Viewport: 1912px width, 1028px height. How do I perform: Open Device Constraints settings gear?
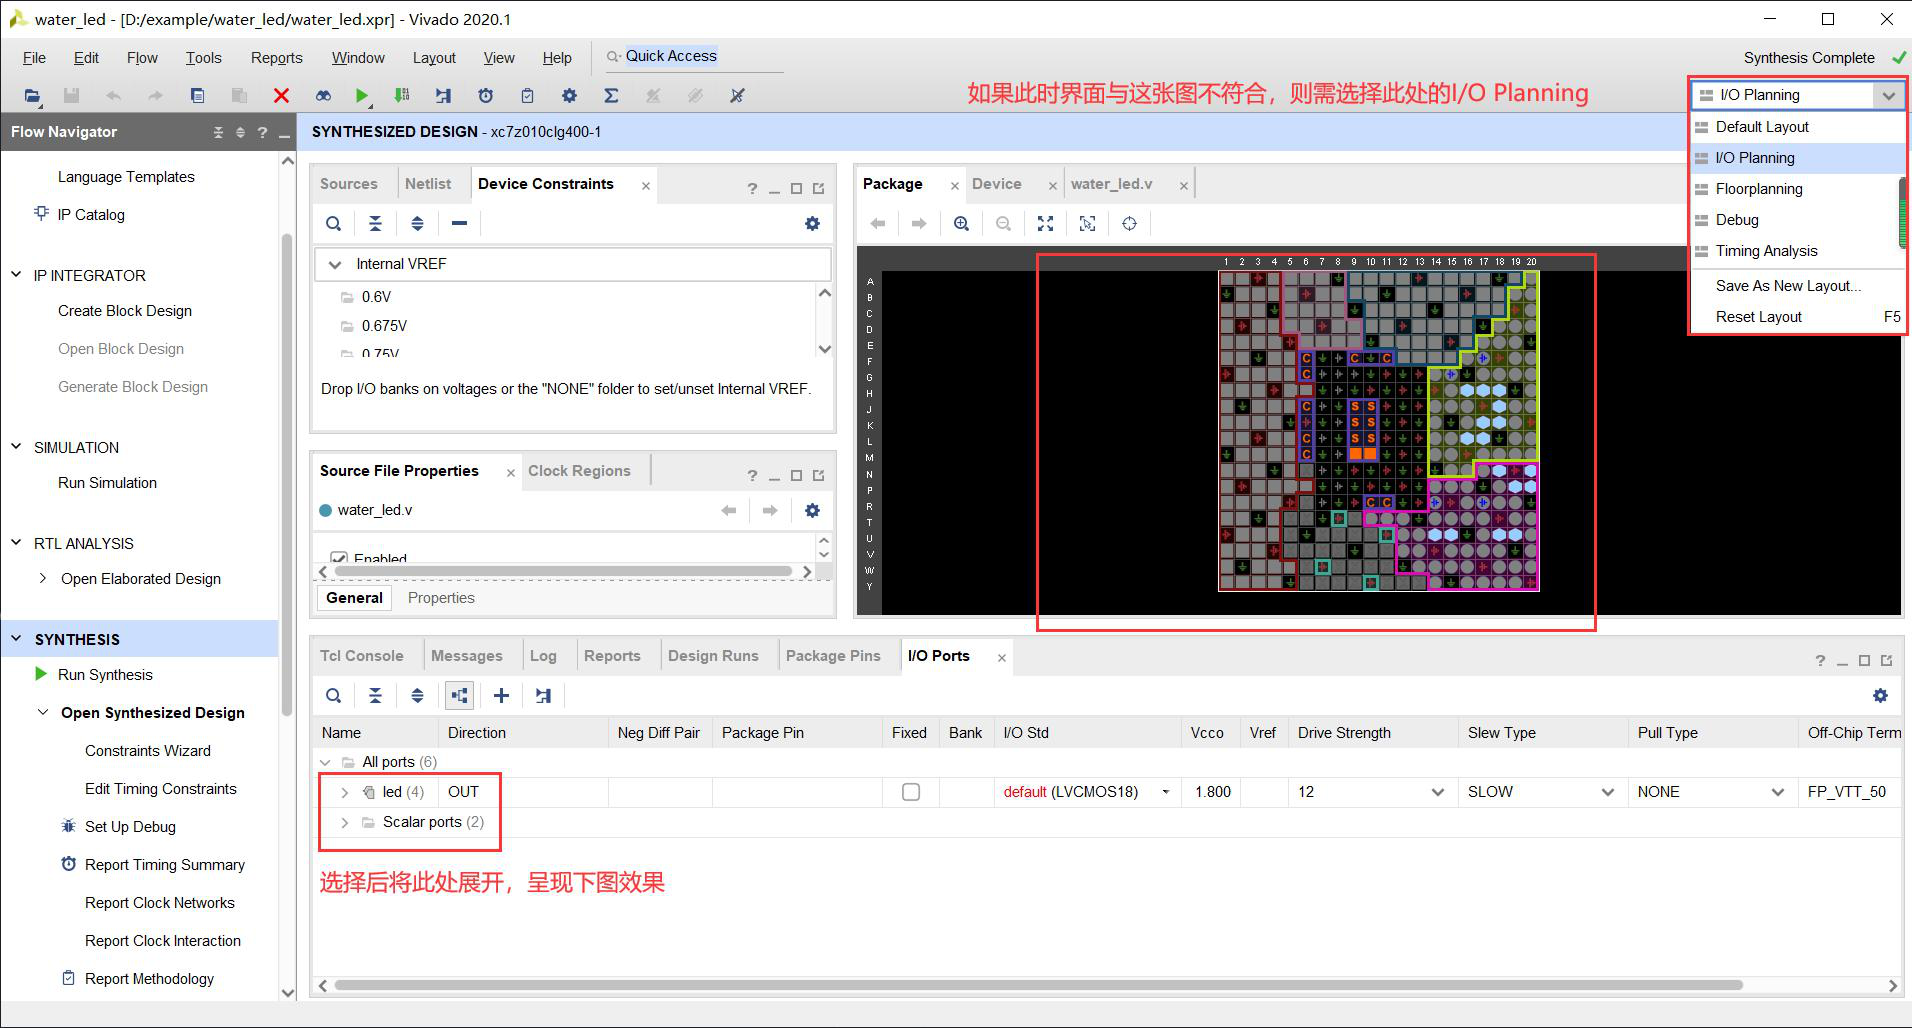coord(812,224)
